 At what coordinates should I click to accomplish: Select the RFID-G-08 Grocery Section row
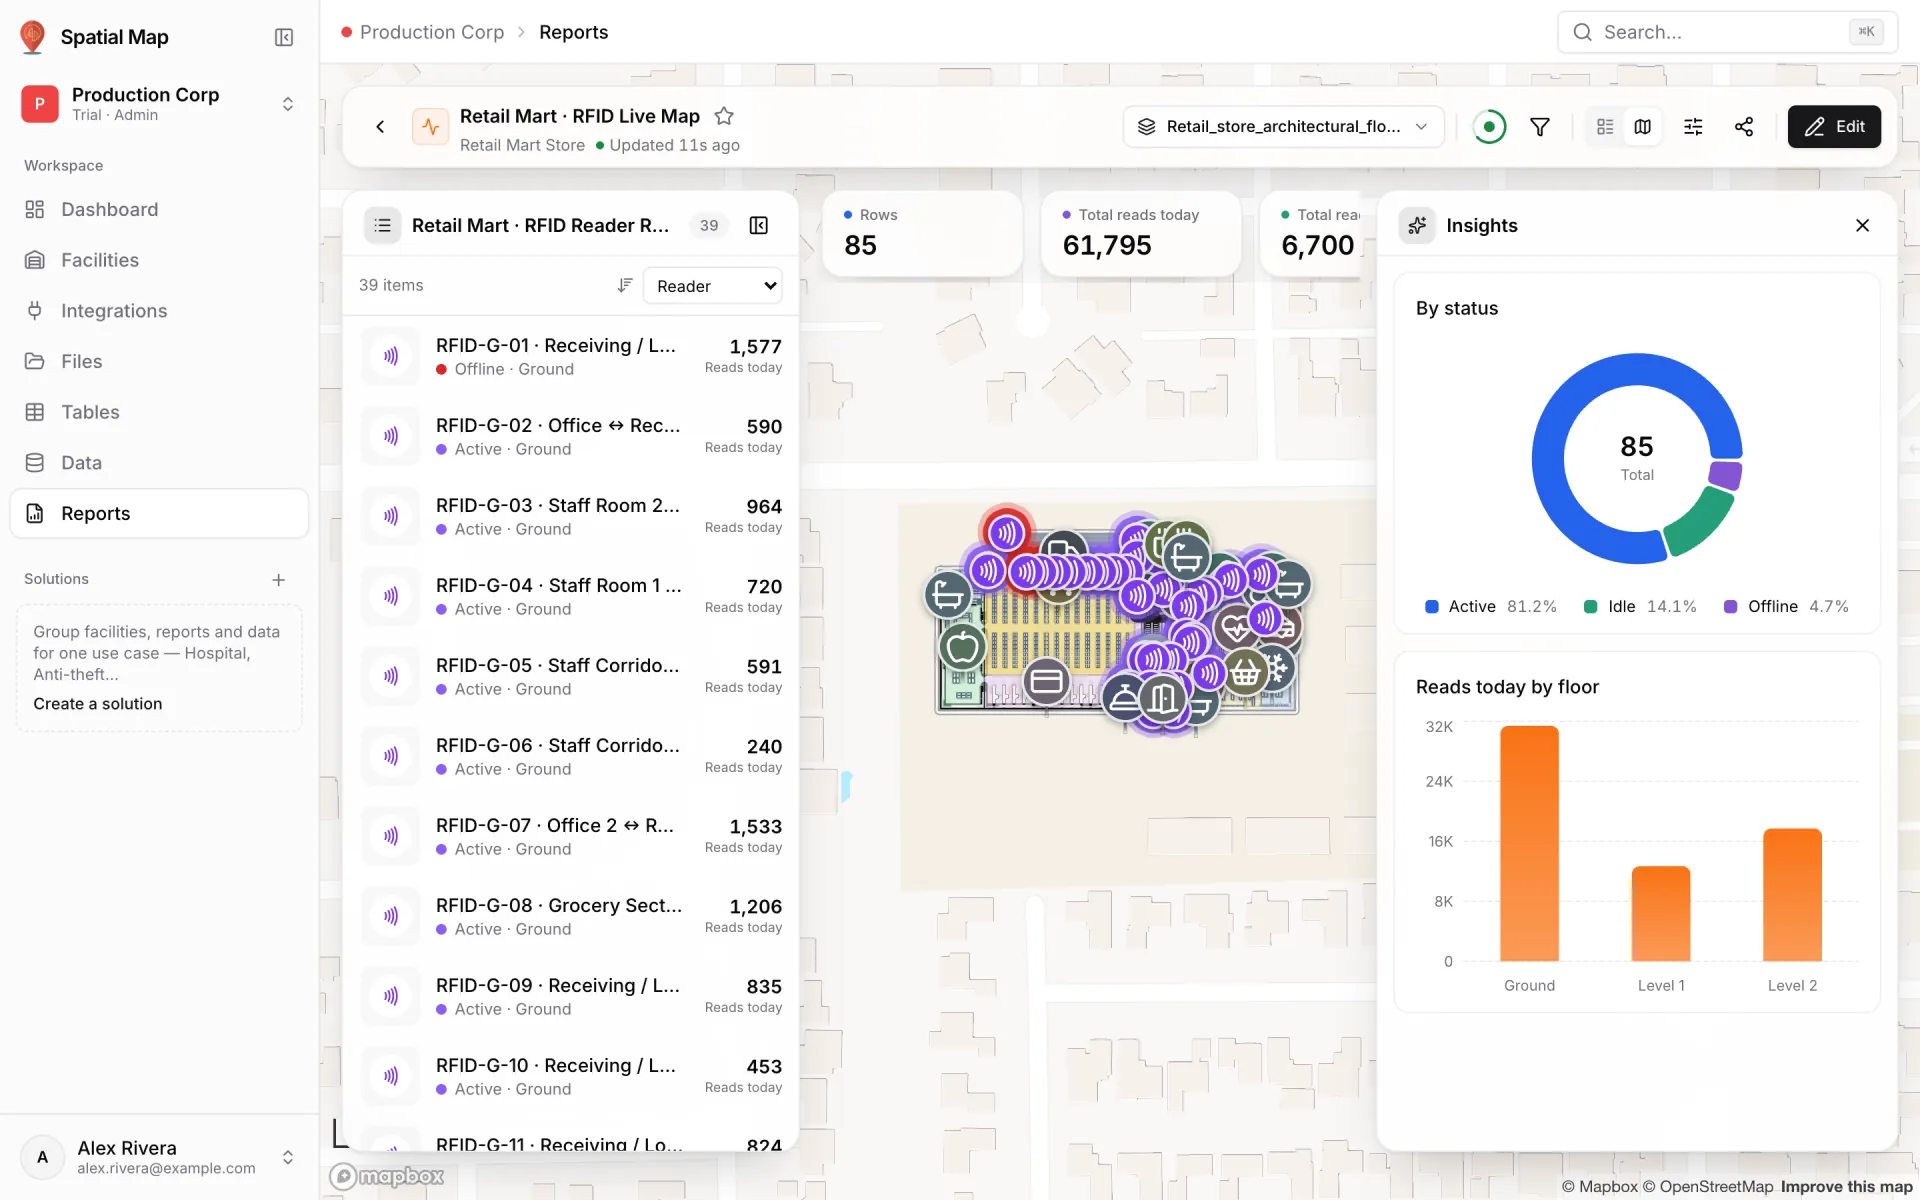[571, 916]
